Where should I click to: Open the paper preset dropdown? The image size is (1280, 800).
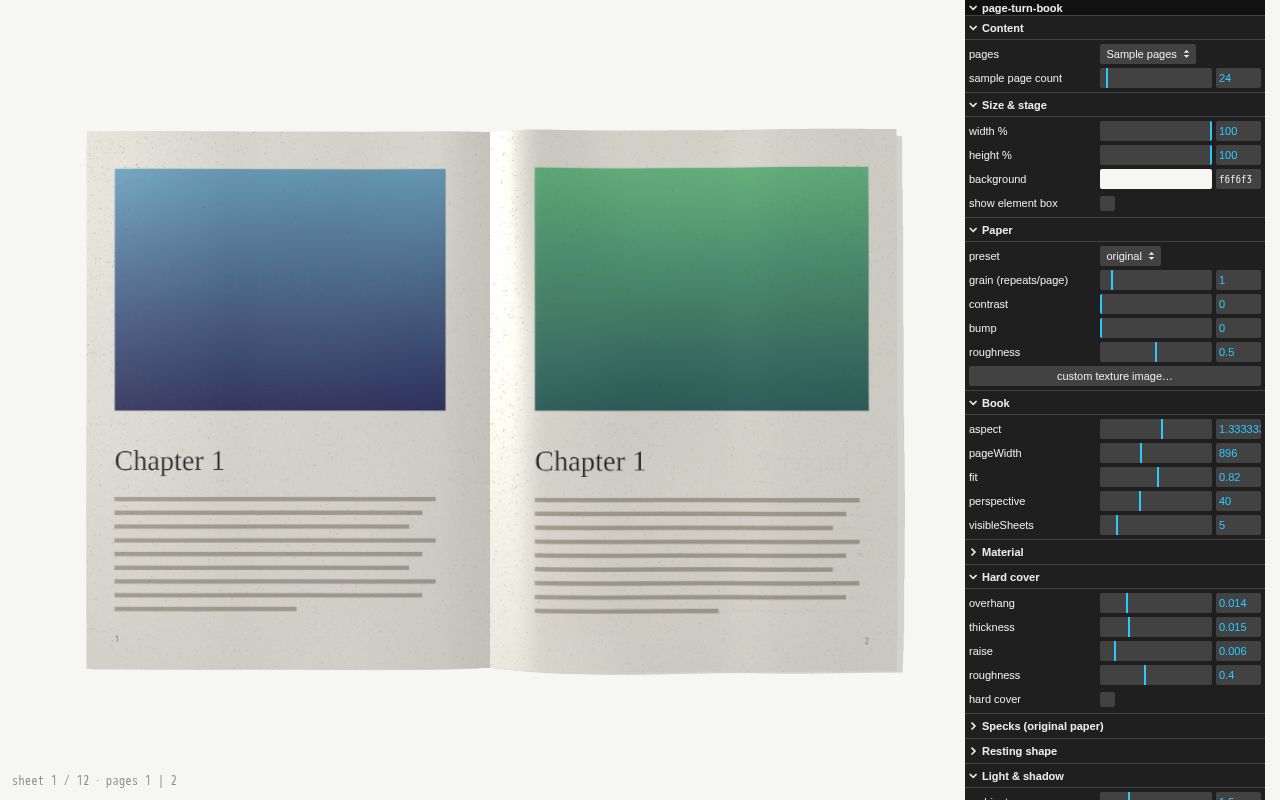(x=1130, y=256)
